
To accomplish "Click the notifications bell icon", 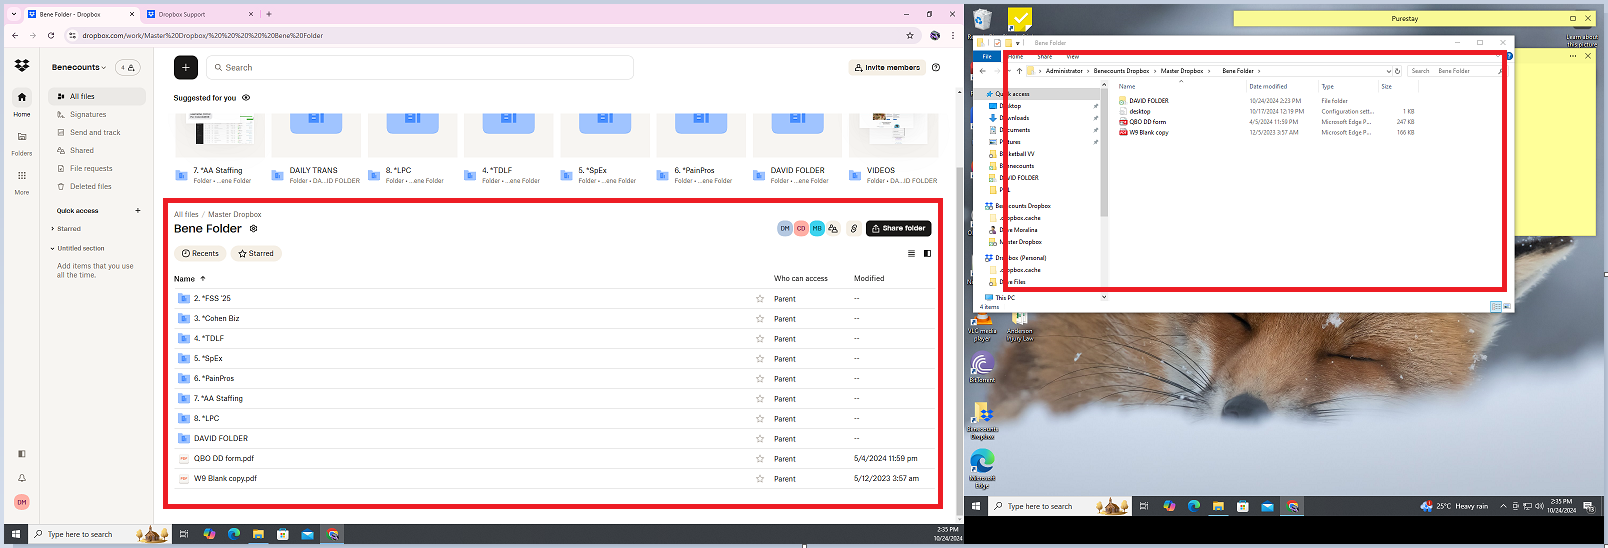I will (x=22, y=478).
